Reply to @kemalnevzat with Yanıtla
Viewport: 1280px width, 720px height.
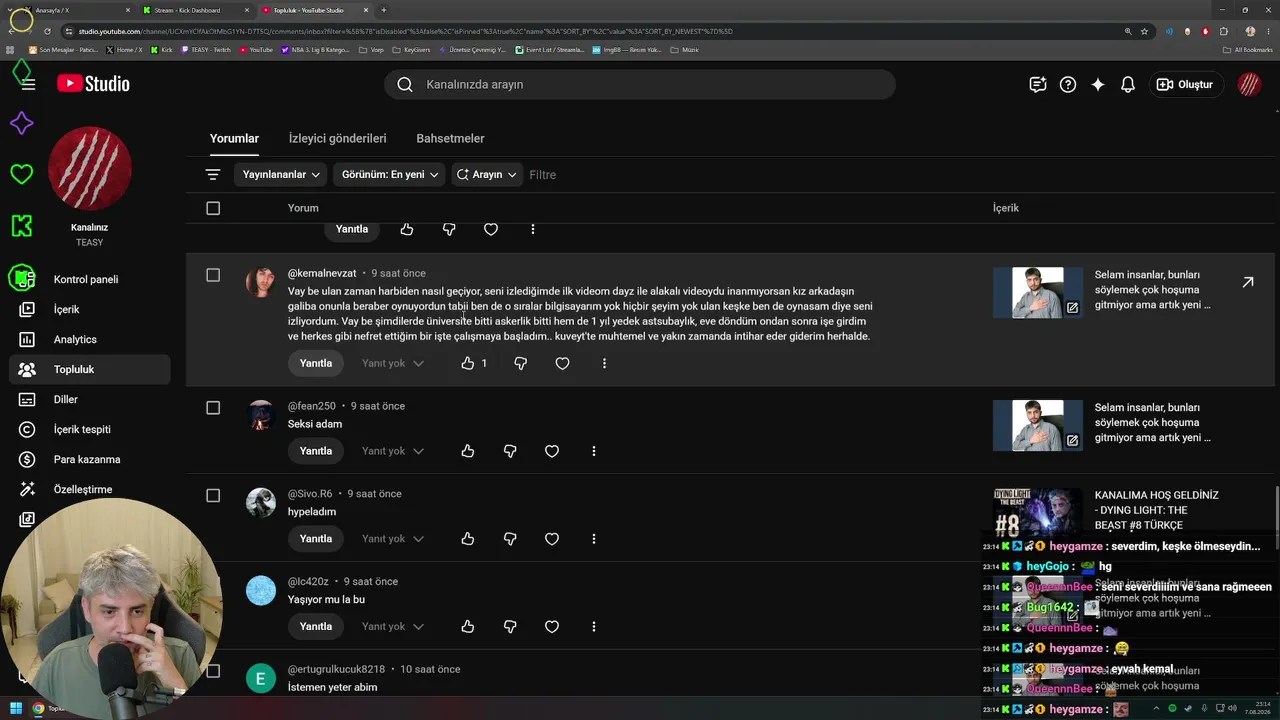coord(316,364)
